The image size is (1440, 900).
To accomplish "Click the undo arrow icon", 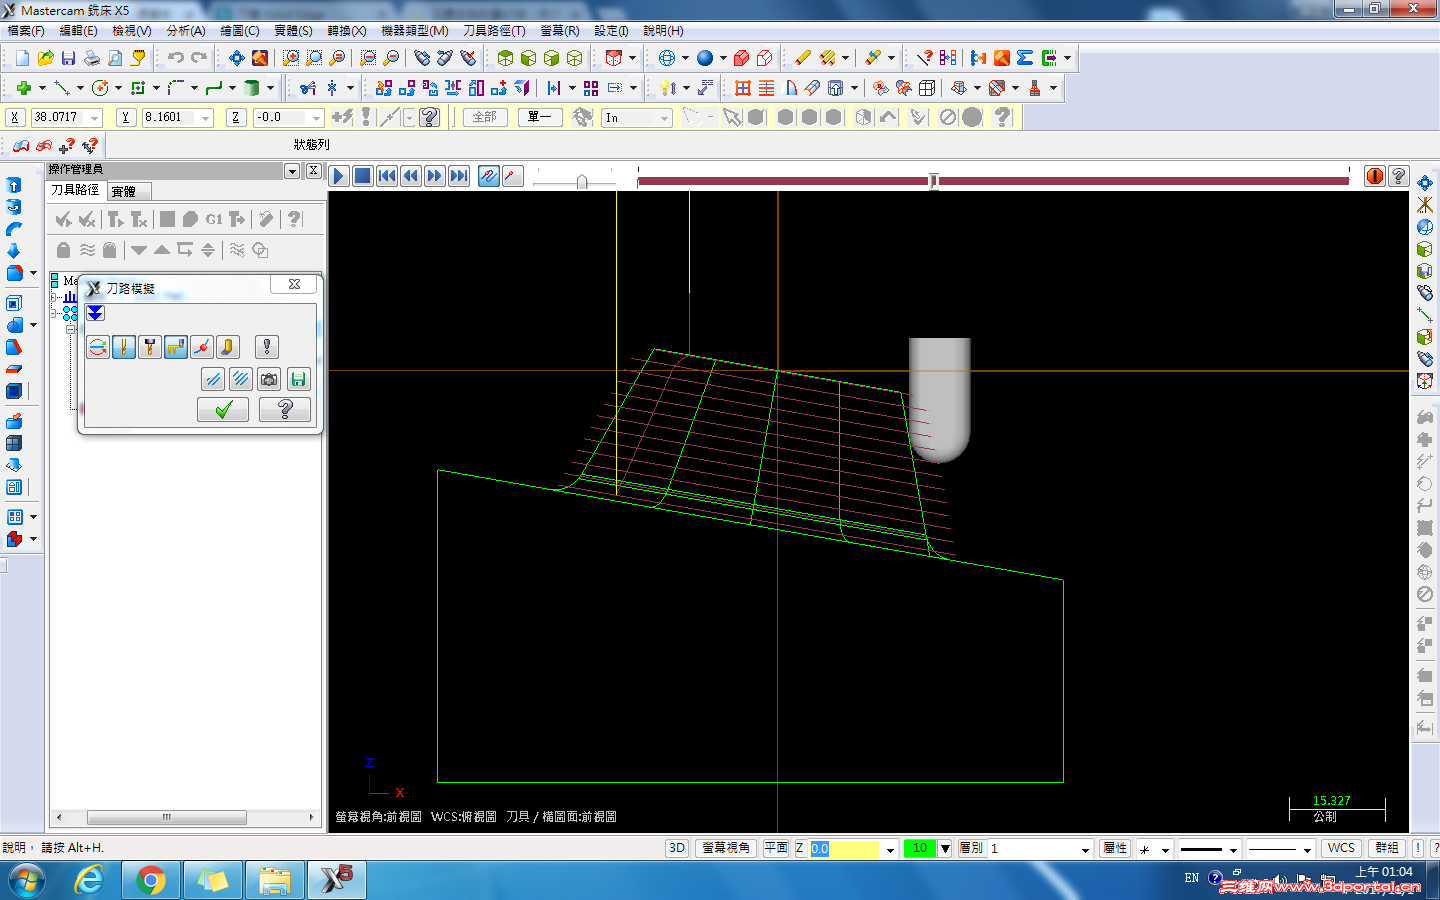I will coord(176,58).
